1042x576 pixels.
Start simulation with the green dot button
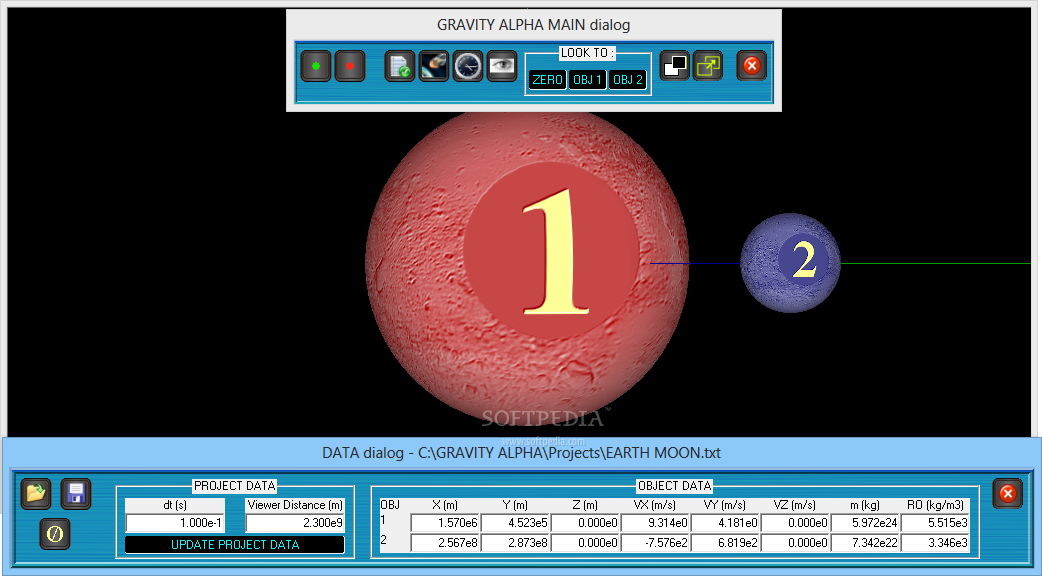point(316,66)
